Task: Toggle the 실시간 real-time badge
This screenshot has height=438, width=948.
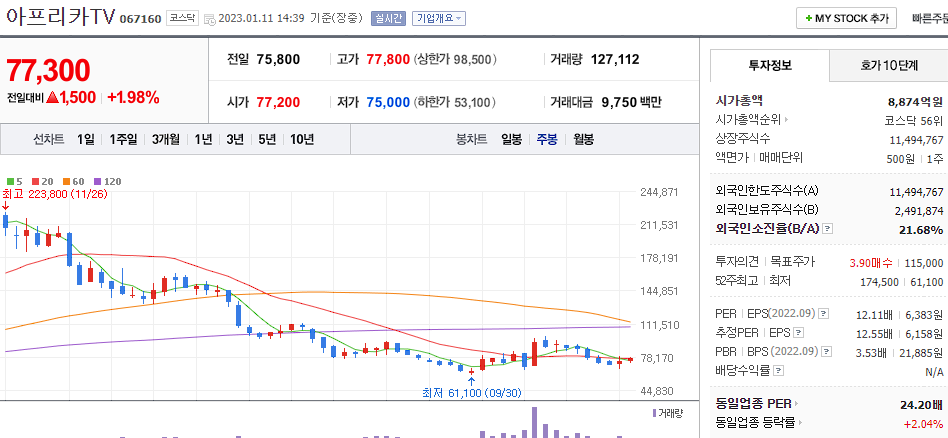Action: pos(388,18)
